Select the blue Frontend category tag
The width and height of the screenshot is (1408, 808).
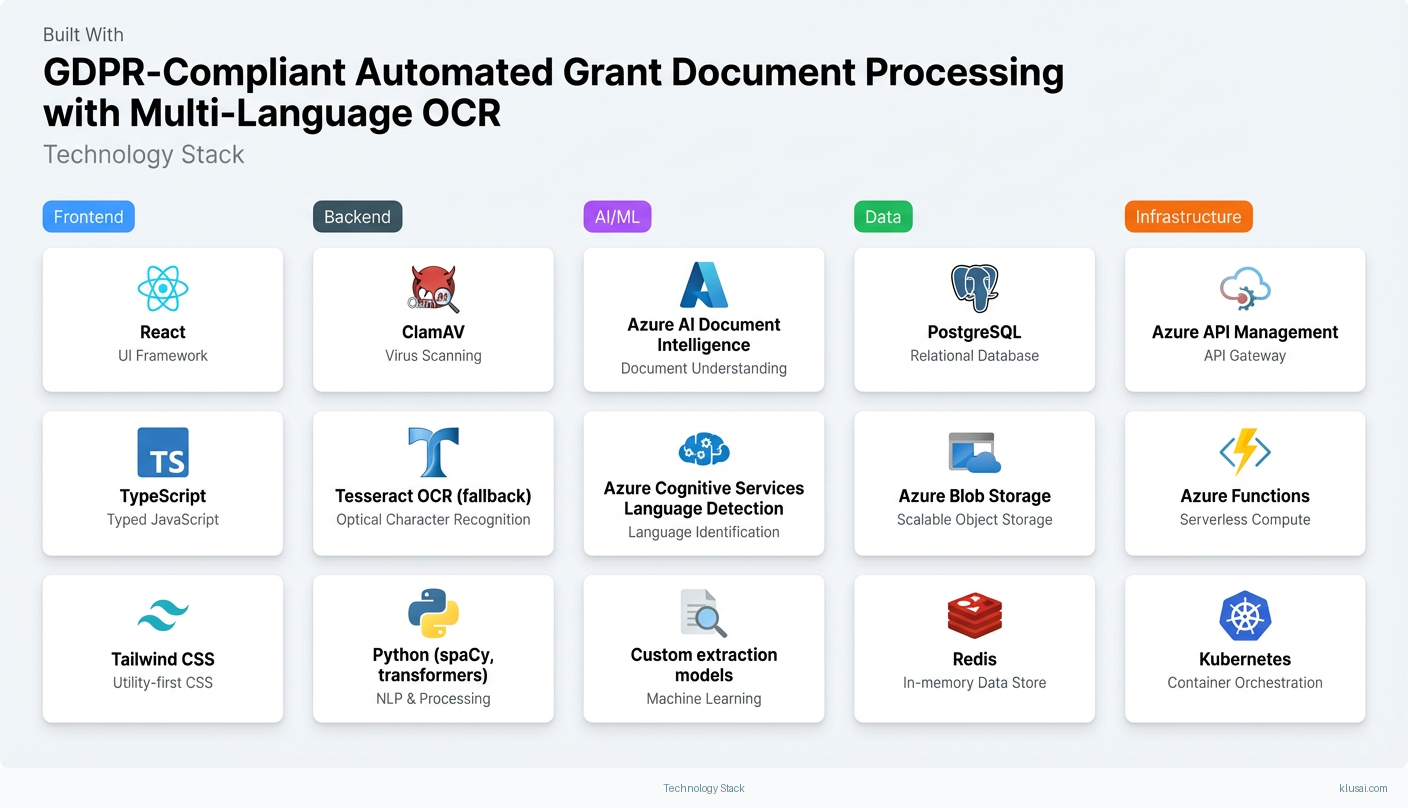(89, 217)
